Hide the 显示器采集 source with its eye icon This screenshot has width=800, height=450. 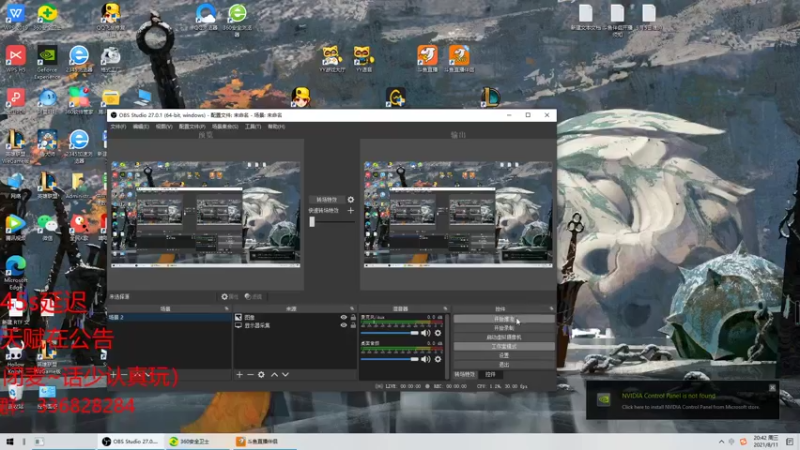(x=343, y=325)
